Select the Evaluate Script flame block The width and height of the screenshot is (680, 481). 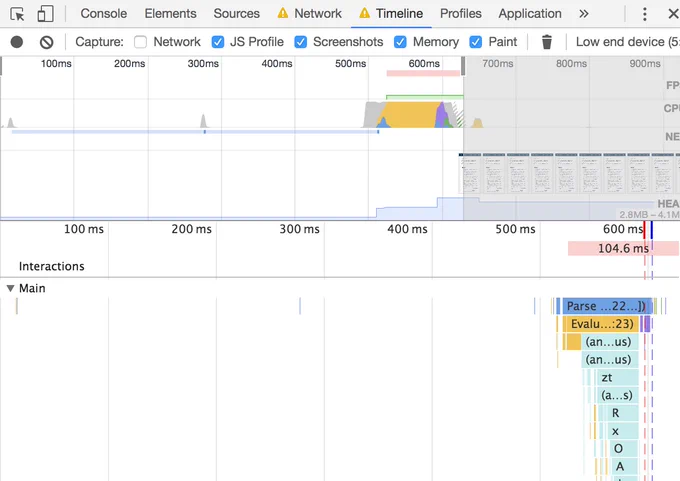(x=602, y=324)
